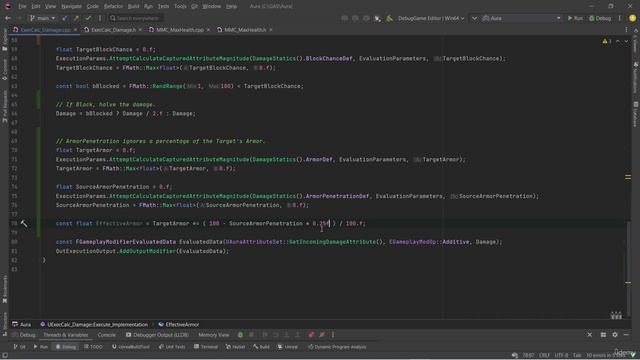Open the Tools menu
This screenshot has width=640, height=360.
180,6
